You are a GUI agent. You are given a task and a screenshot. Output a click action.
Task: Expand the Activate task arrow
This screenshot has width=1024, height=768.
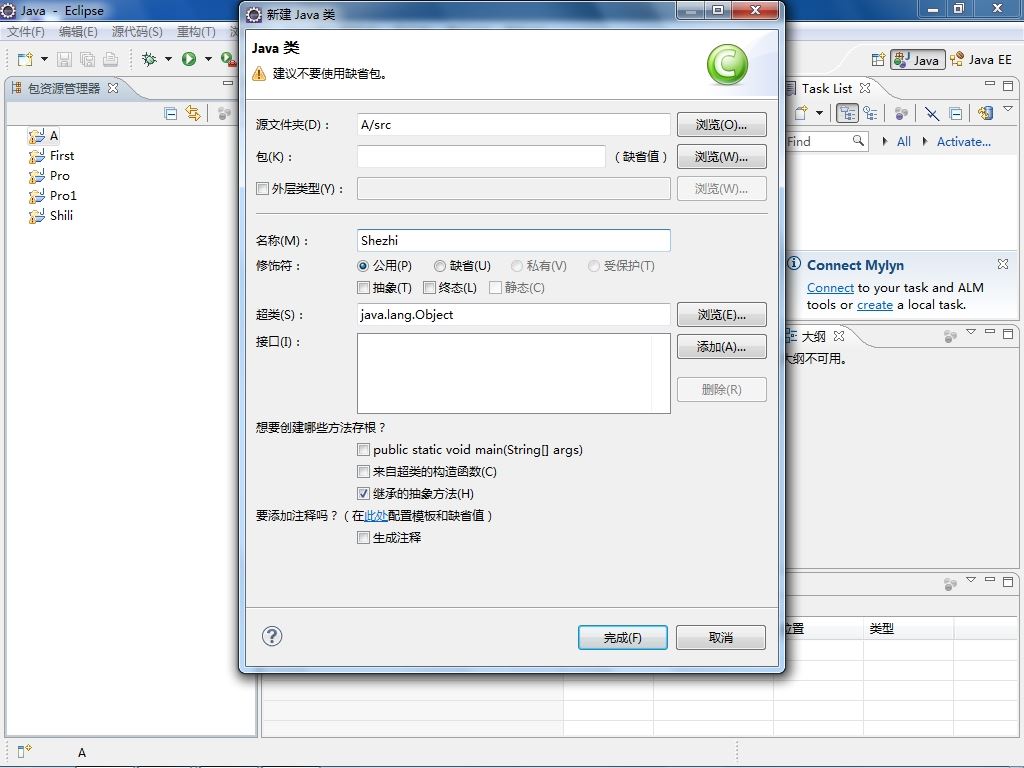[925, 141]
